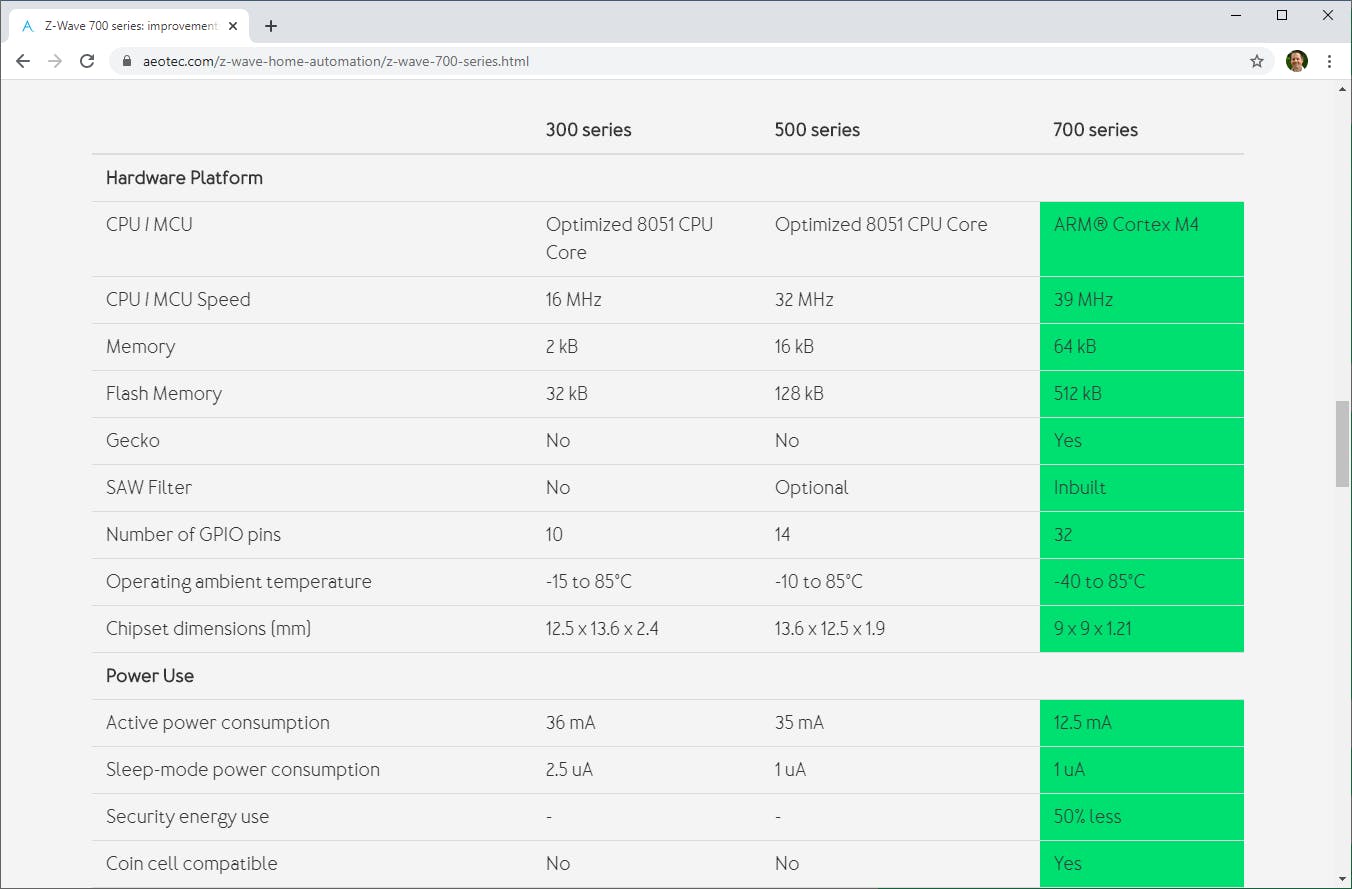Click the Hardware Platform section heading

(184, 177)
